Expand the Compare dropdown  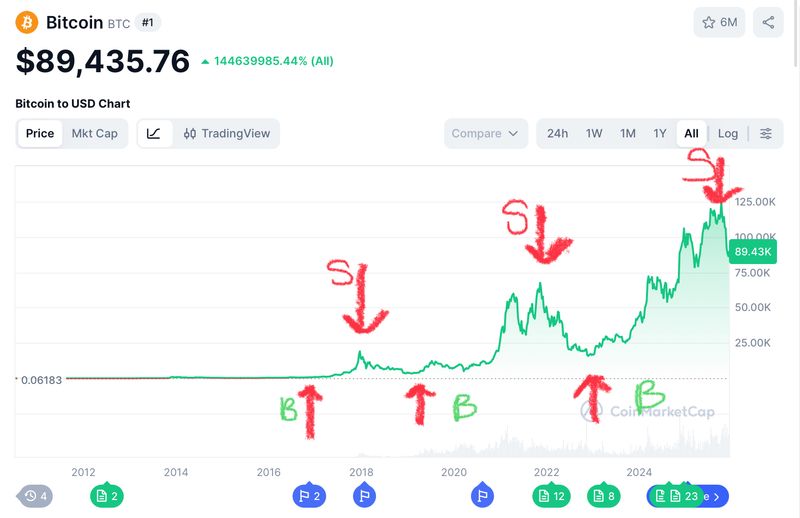tap(485, 133)
